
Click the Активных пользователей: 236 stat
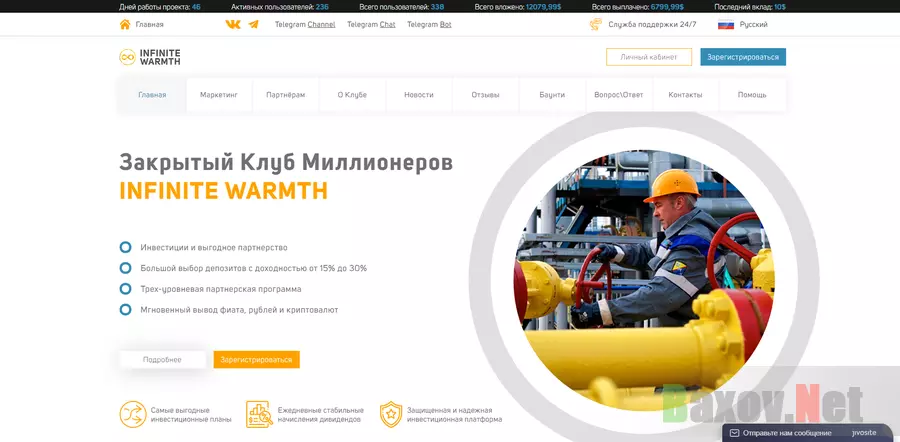[280, 7]
